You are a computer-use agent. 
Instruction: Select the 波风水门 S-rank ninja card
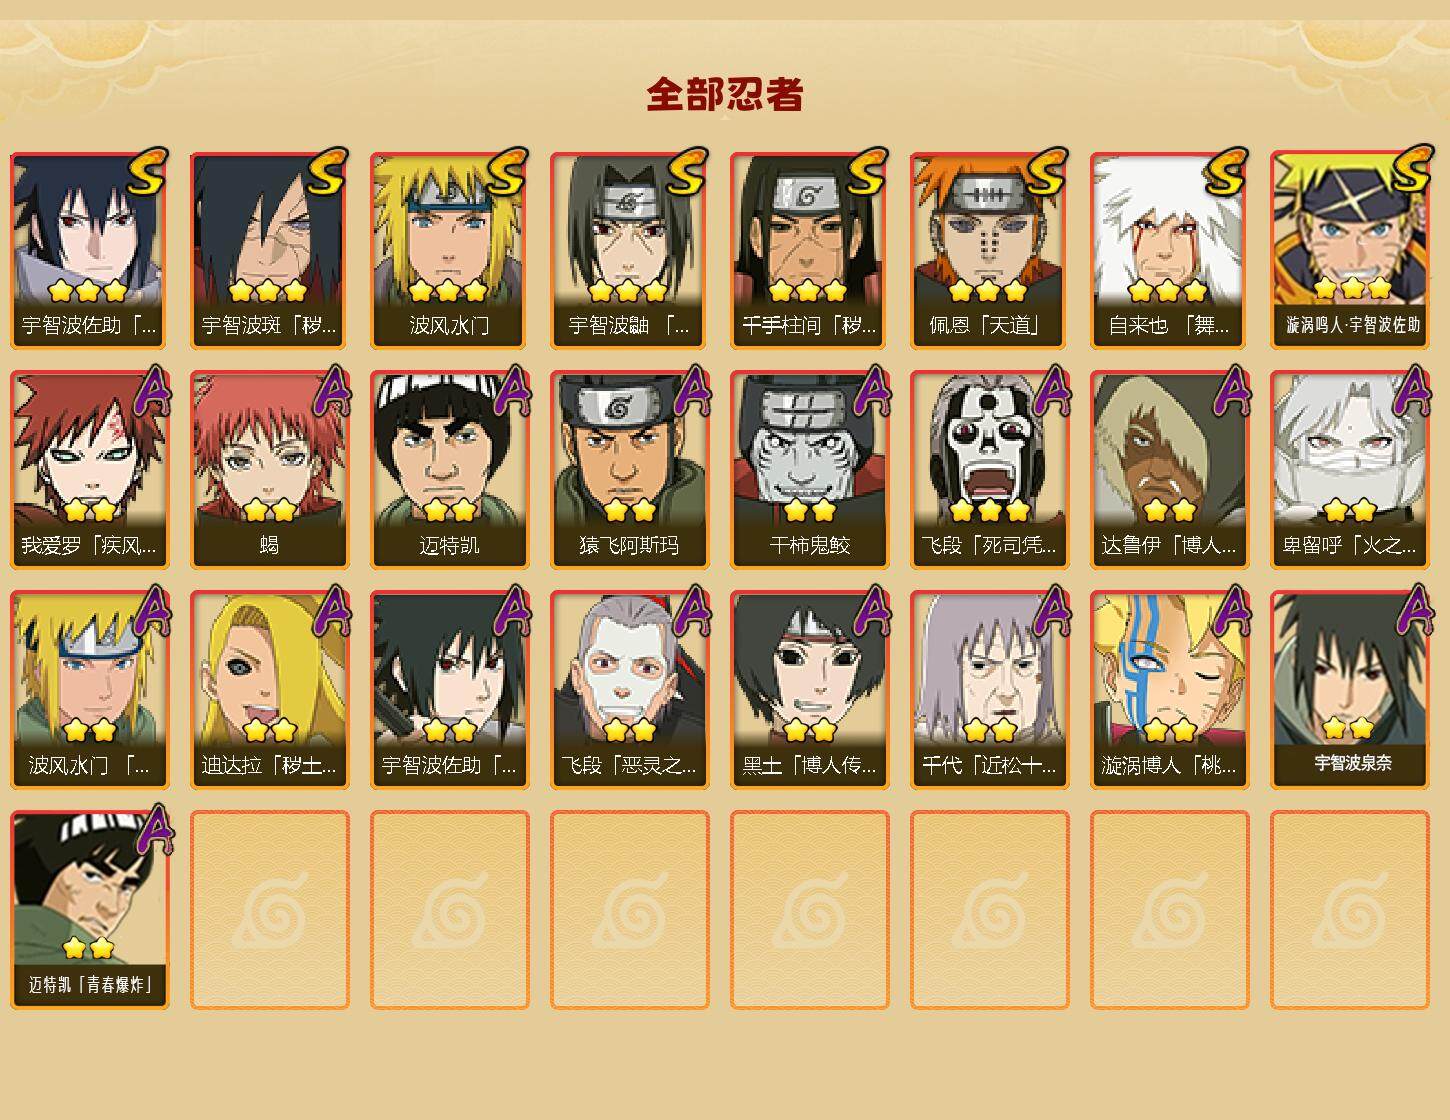coord(449,250)
